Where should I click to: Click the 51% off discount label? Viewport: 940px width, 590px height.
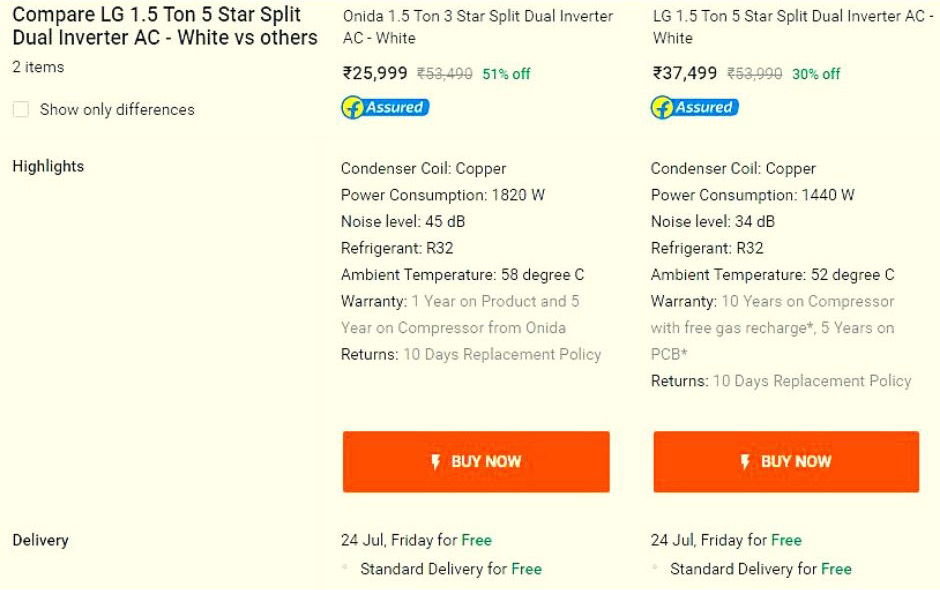point(507,74)
